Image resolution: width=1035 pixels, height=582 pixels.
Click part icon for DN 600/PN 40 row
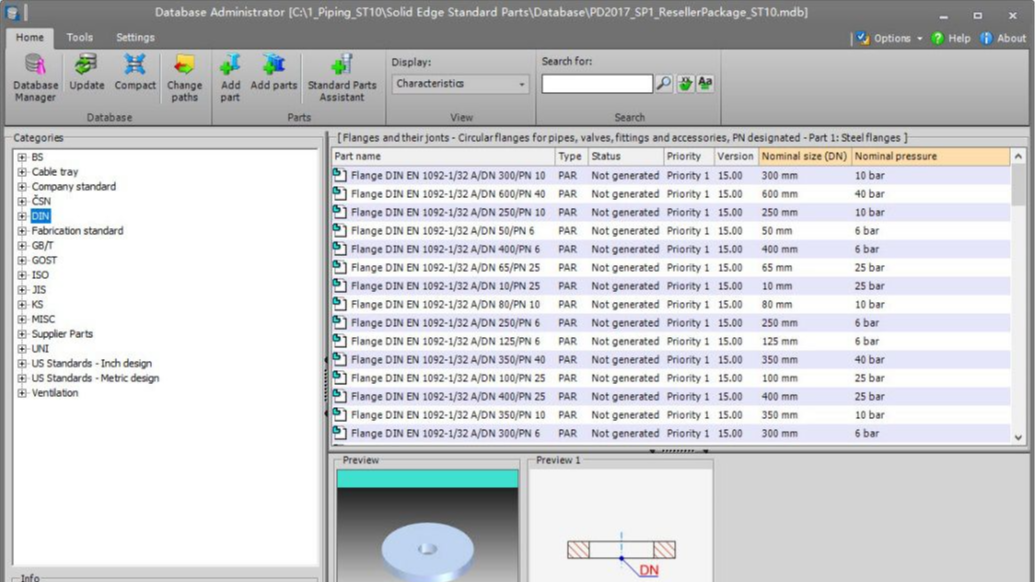click(339, 193)
